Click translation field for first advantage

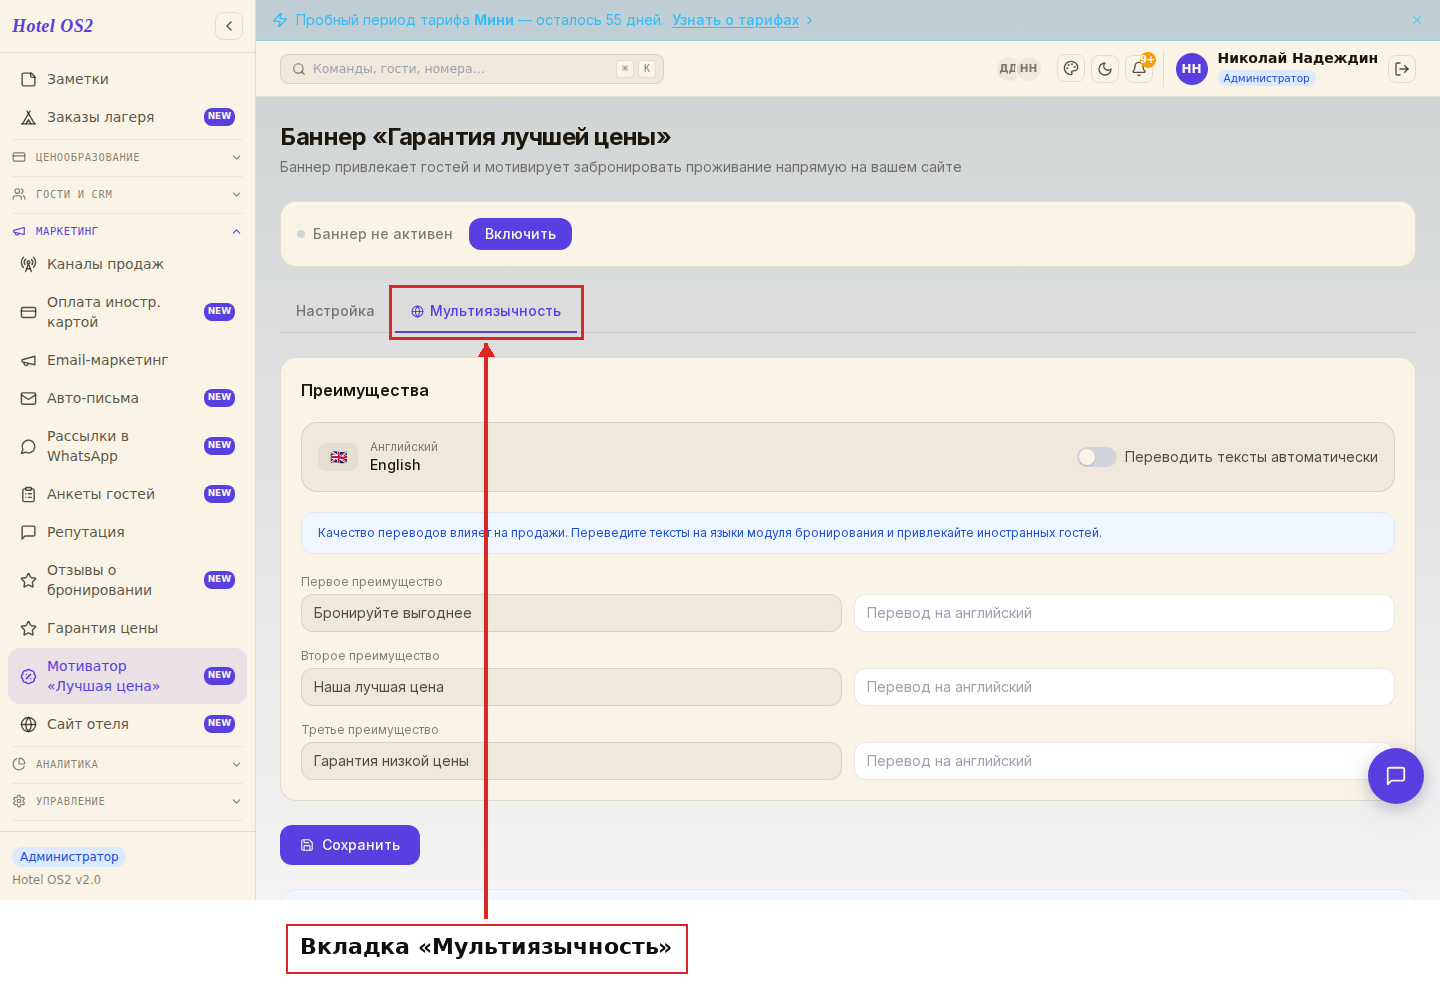pyautogui.click(x=1124, y=613)
